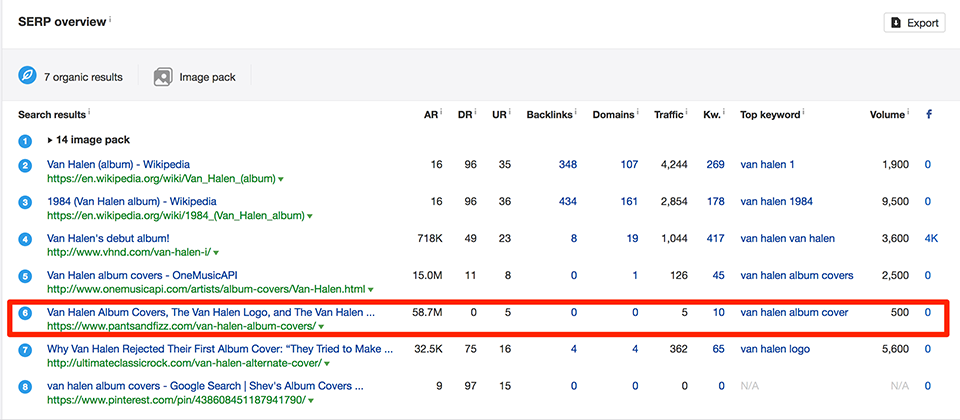Click keywords count 269

pyautogui.click(x=715, y=164)
